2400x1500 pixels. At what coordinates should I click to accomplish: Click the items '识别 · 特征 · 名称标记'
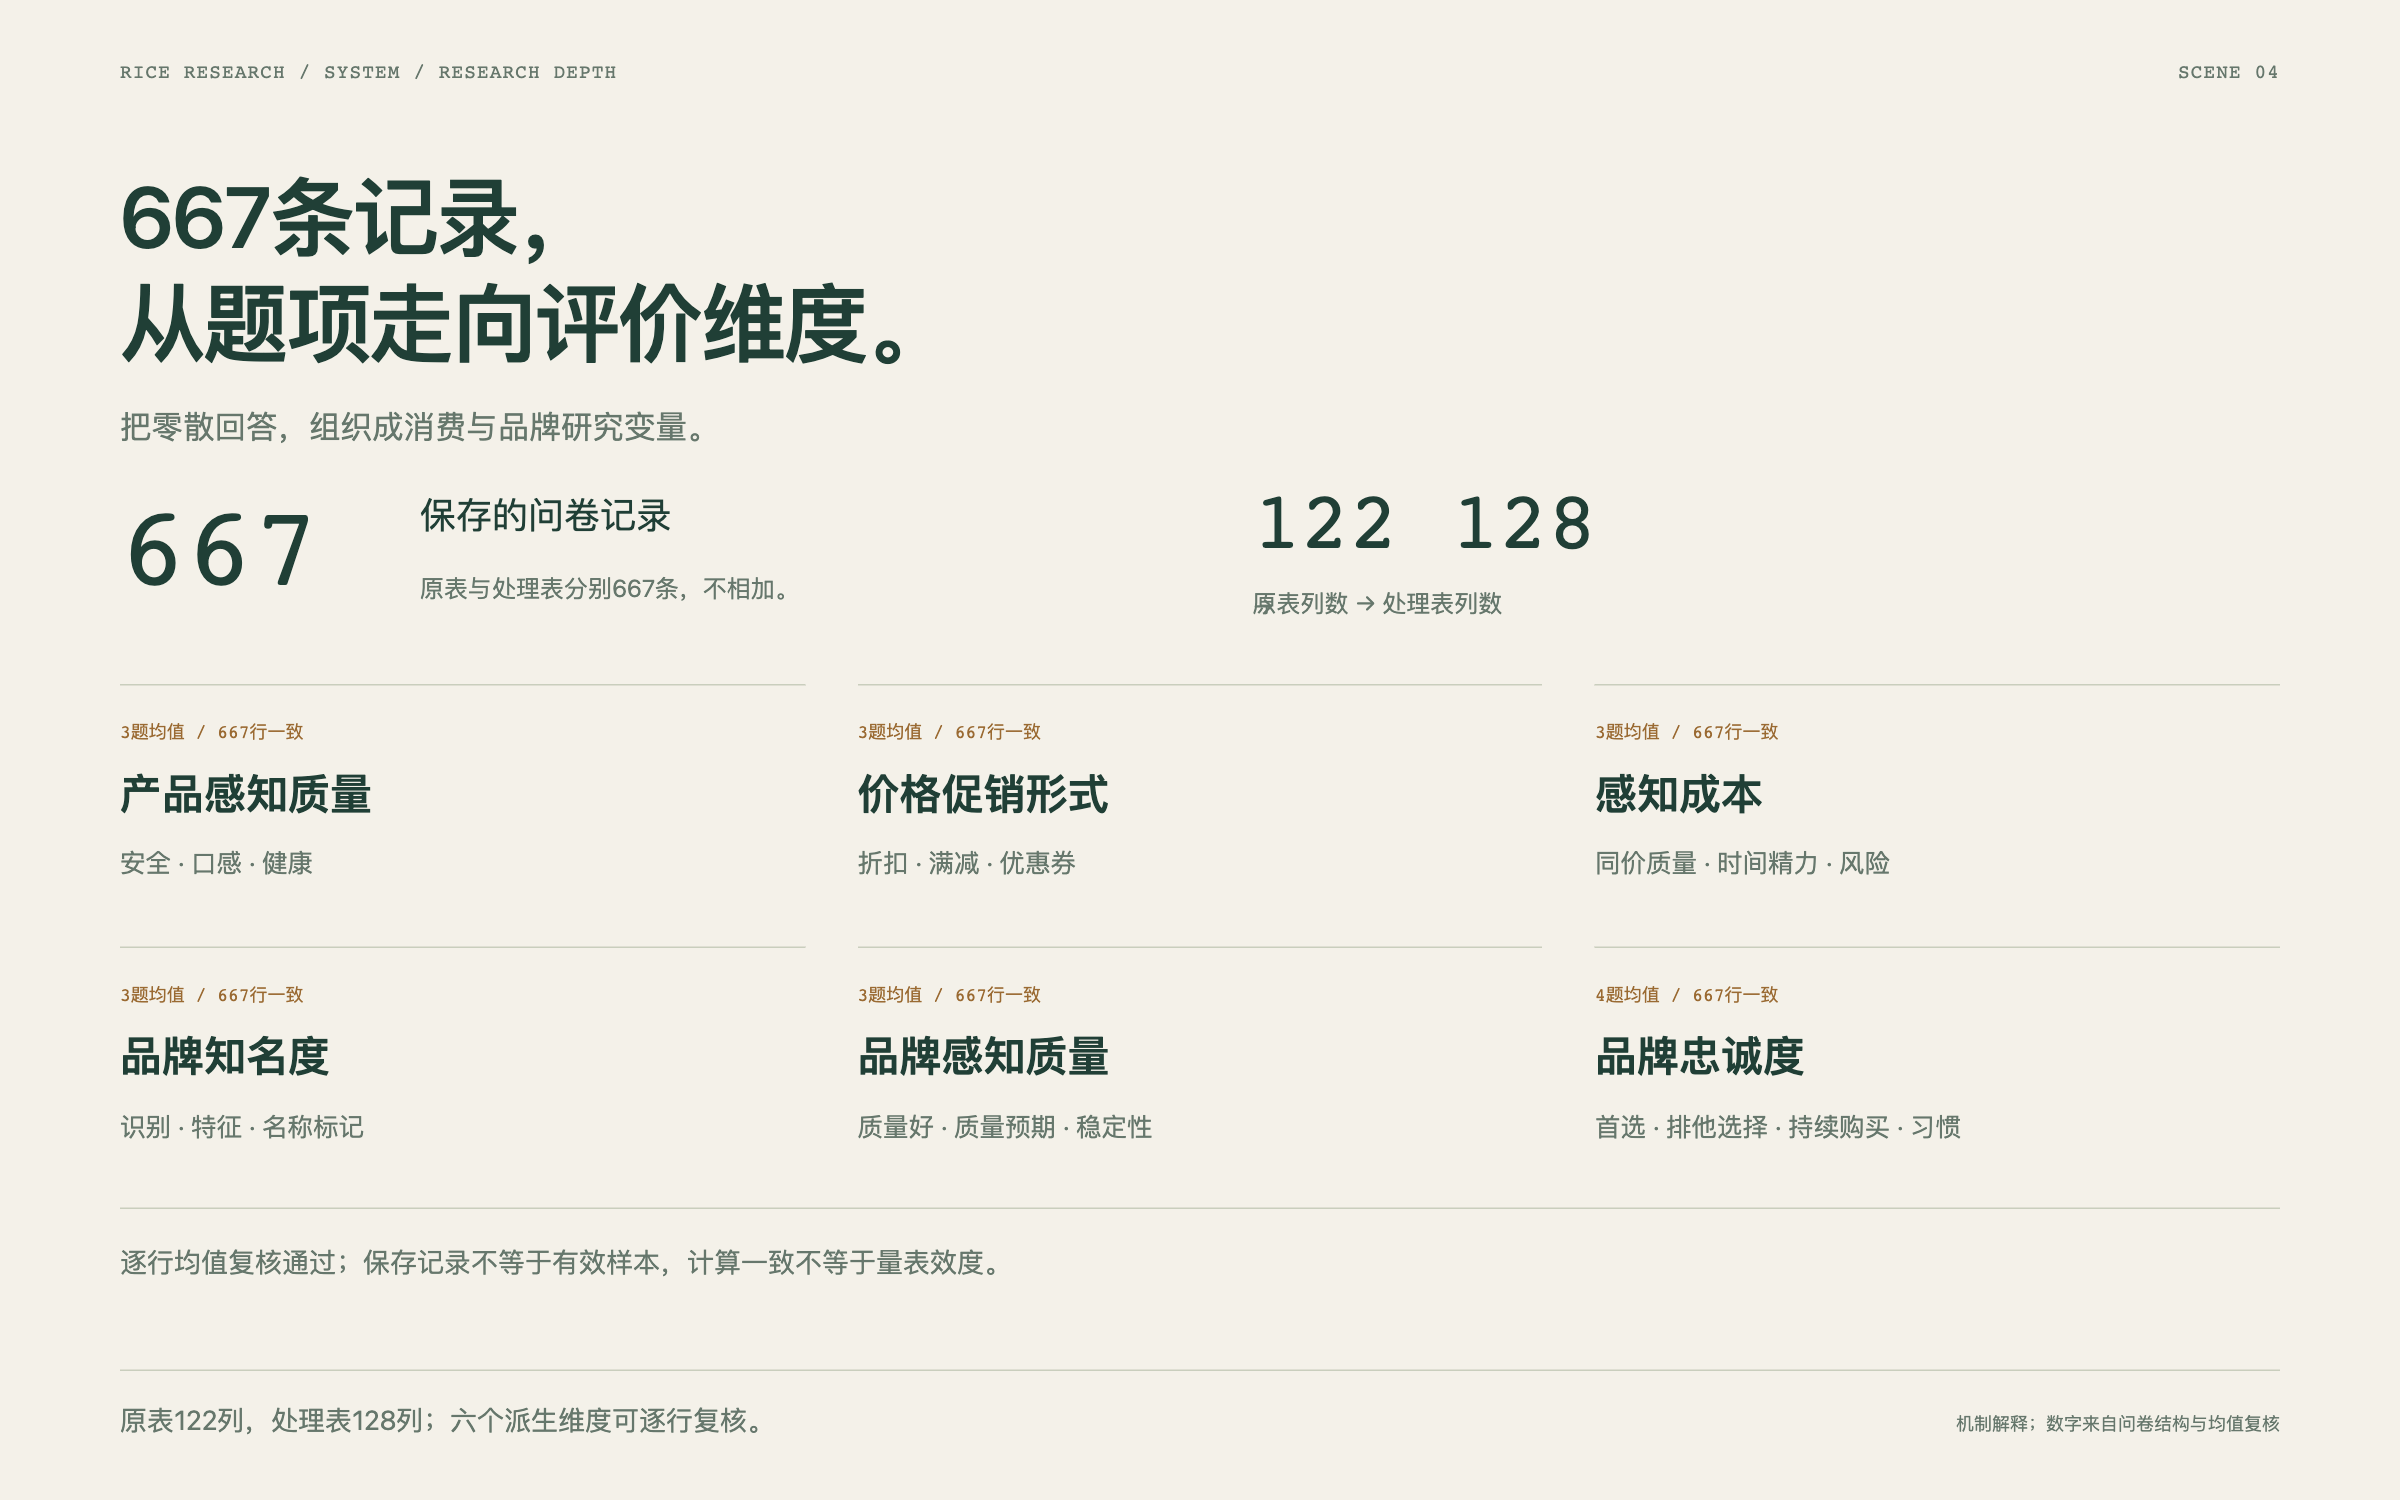tap(242, 1127)
